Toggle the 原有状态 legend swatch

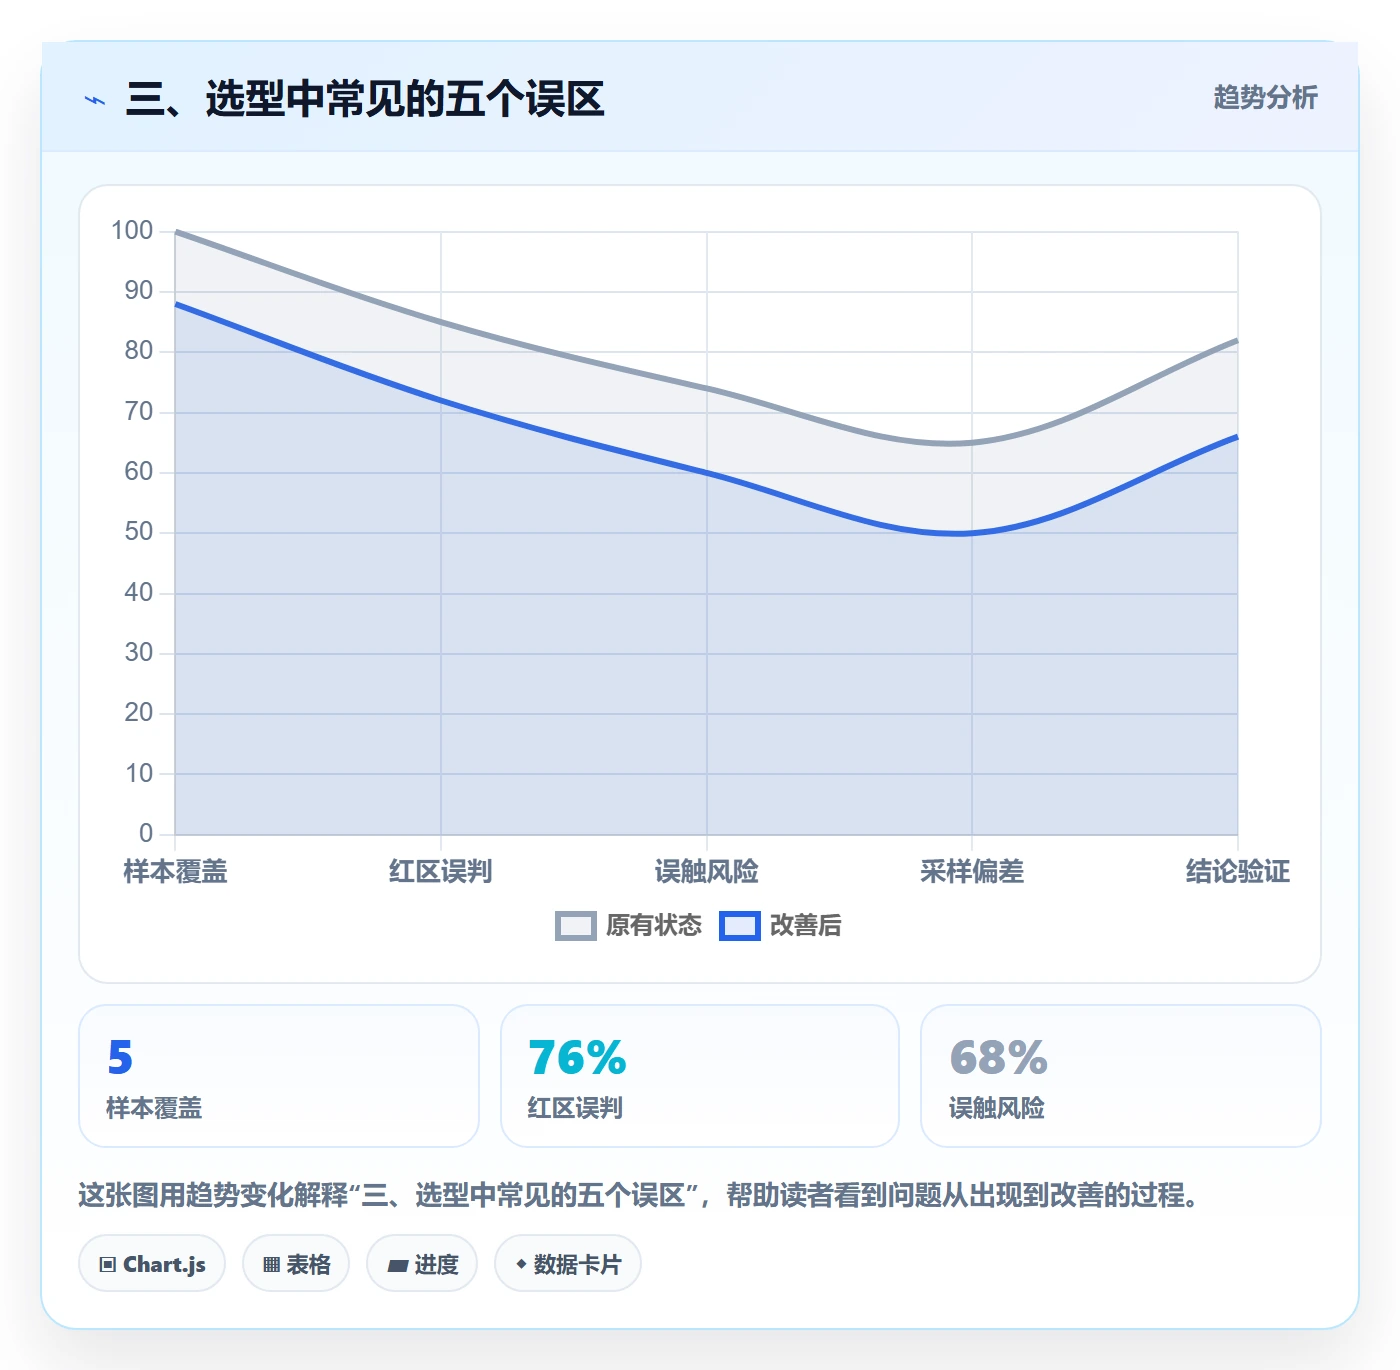pyautogui.click(x=575, y=926)
